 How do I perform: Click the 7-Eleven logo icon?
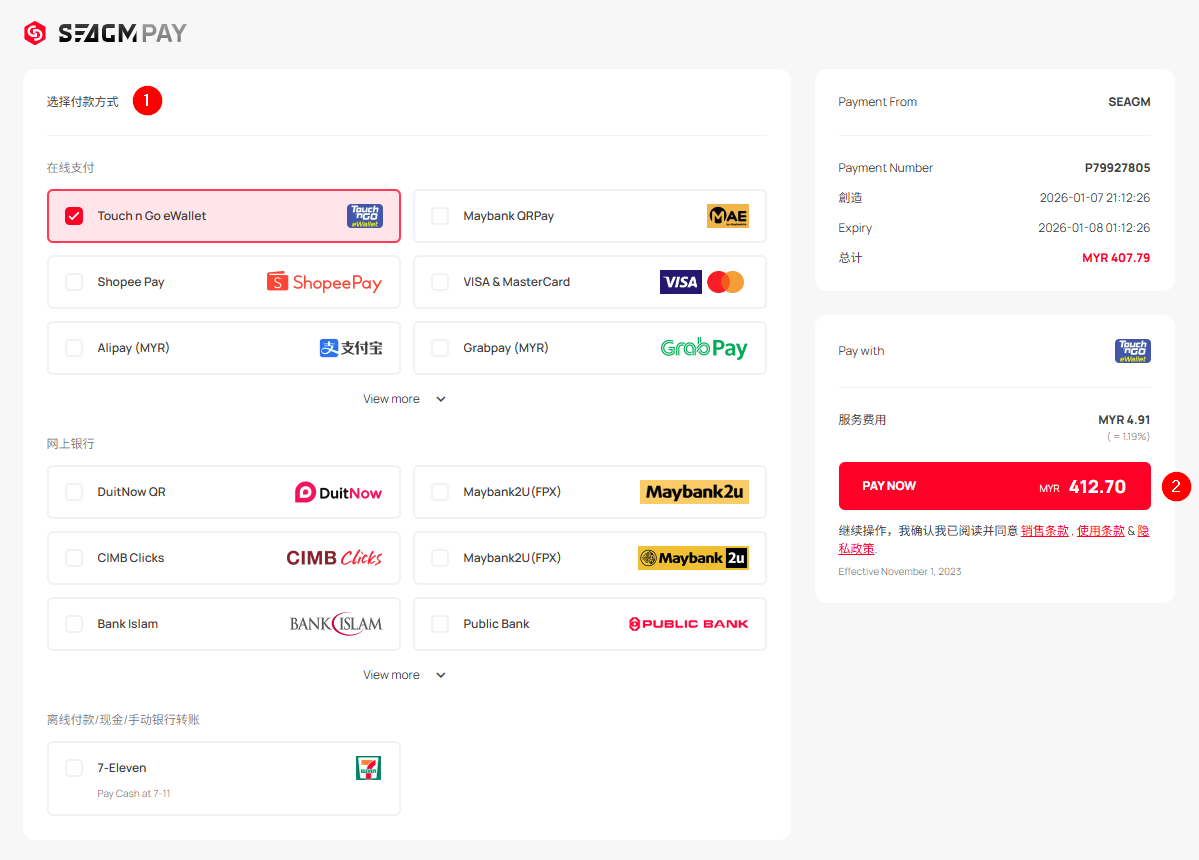[368, 768]
